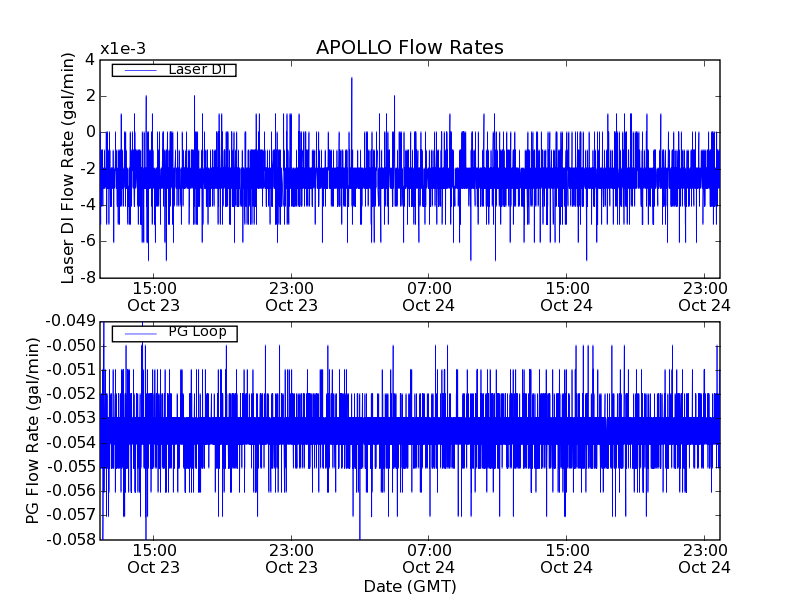Click y-tick "-8" on Laser DI plot
The image size is (800, 600).
[87, 278]
